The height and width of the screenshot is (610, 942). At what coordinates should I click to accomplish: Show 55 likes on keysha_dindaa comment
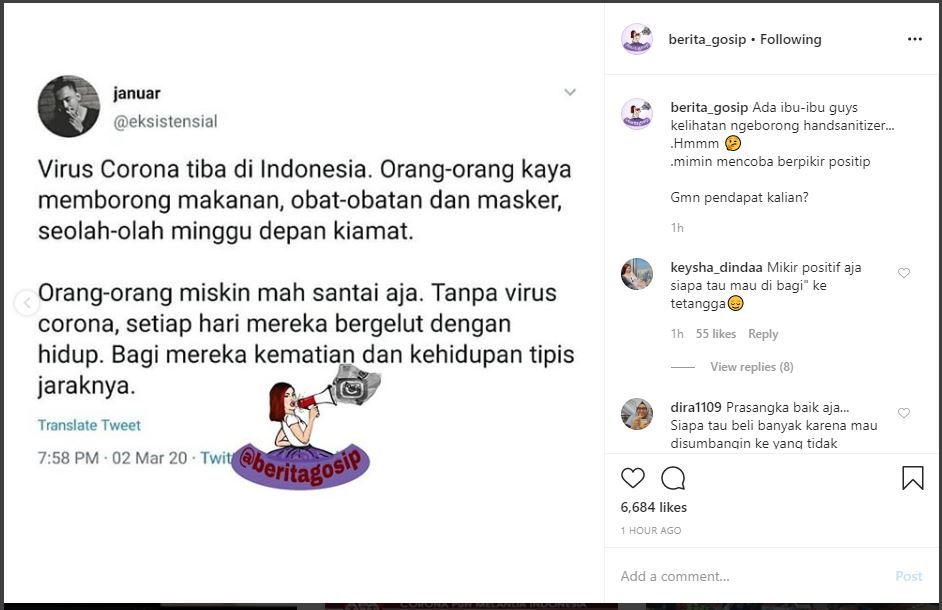click(716, 334)
